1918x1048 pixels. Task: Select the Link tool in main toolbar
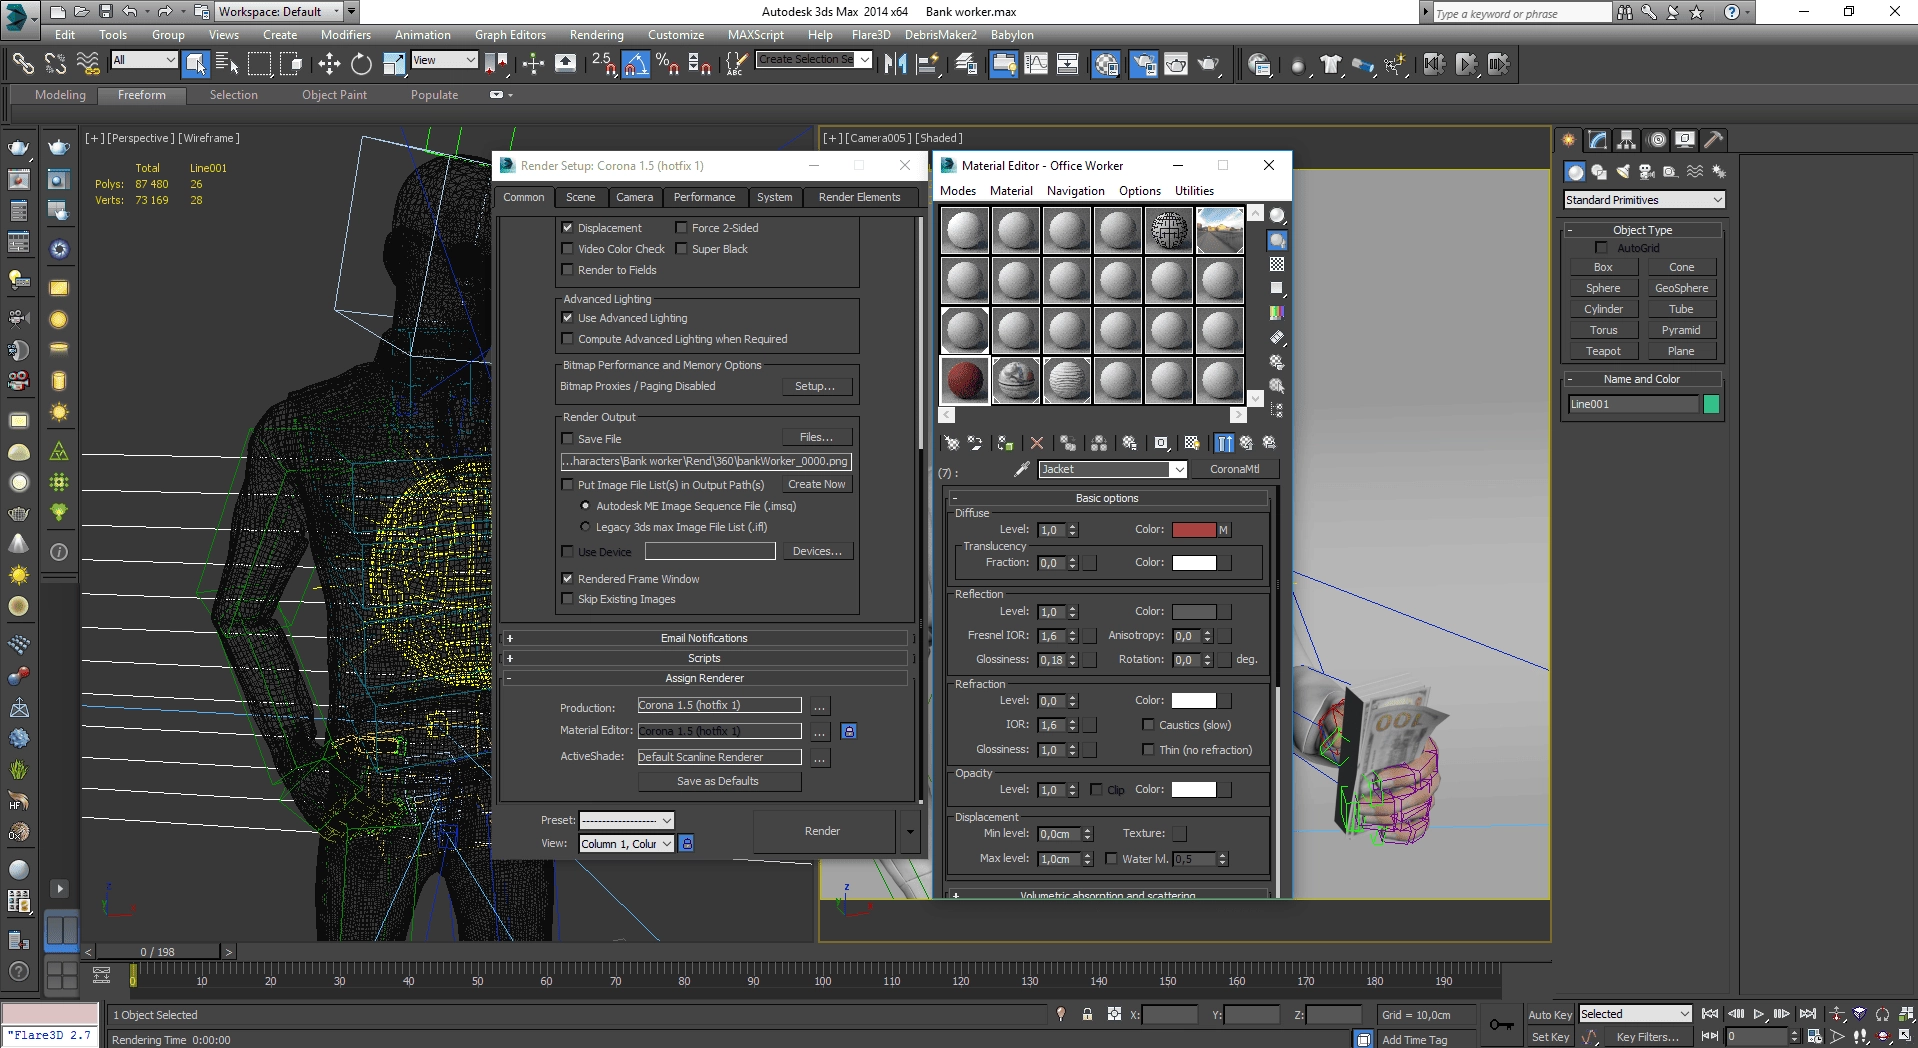22,64
